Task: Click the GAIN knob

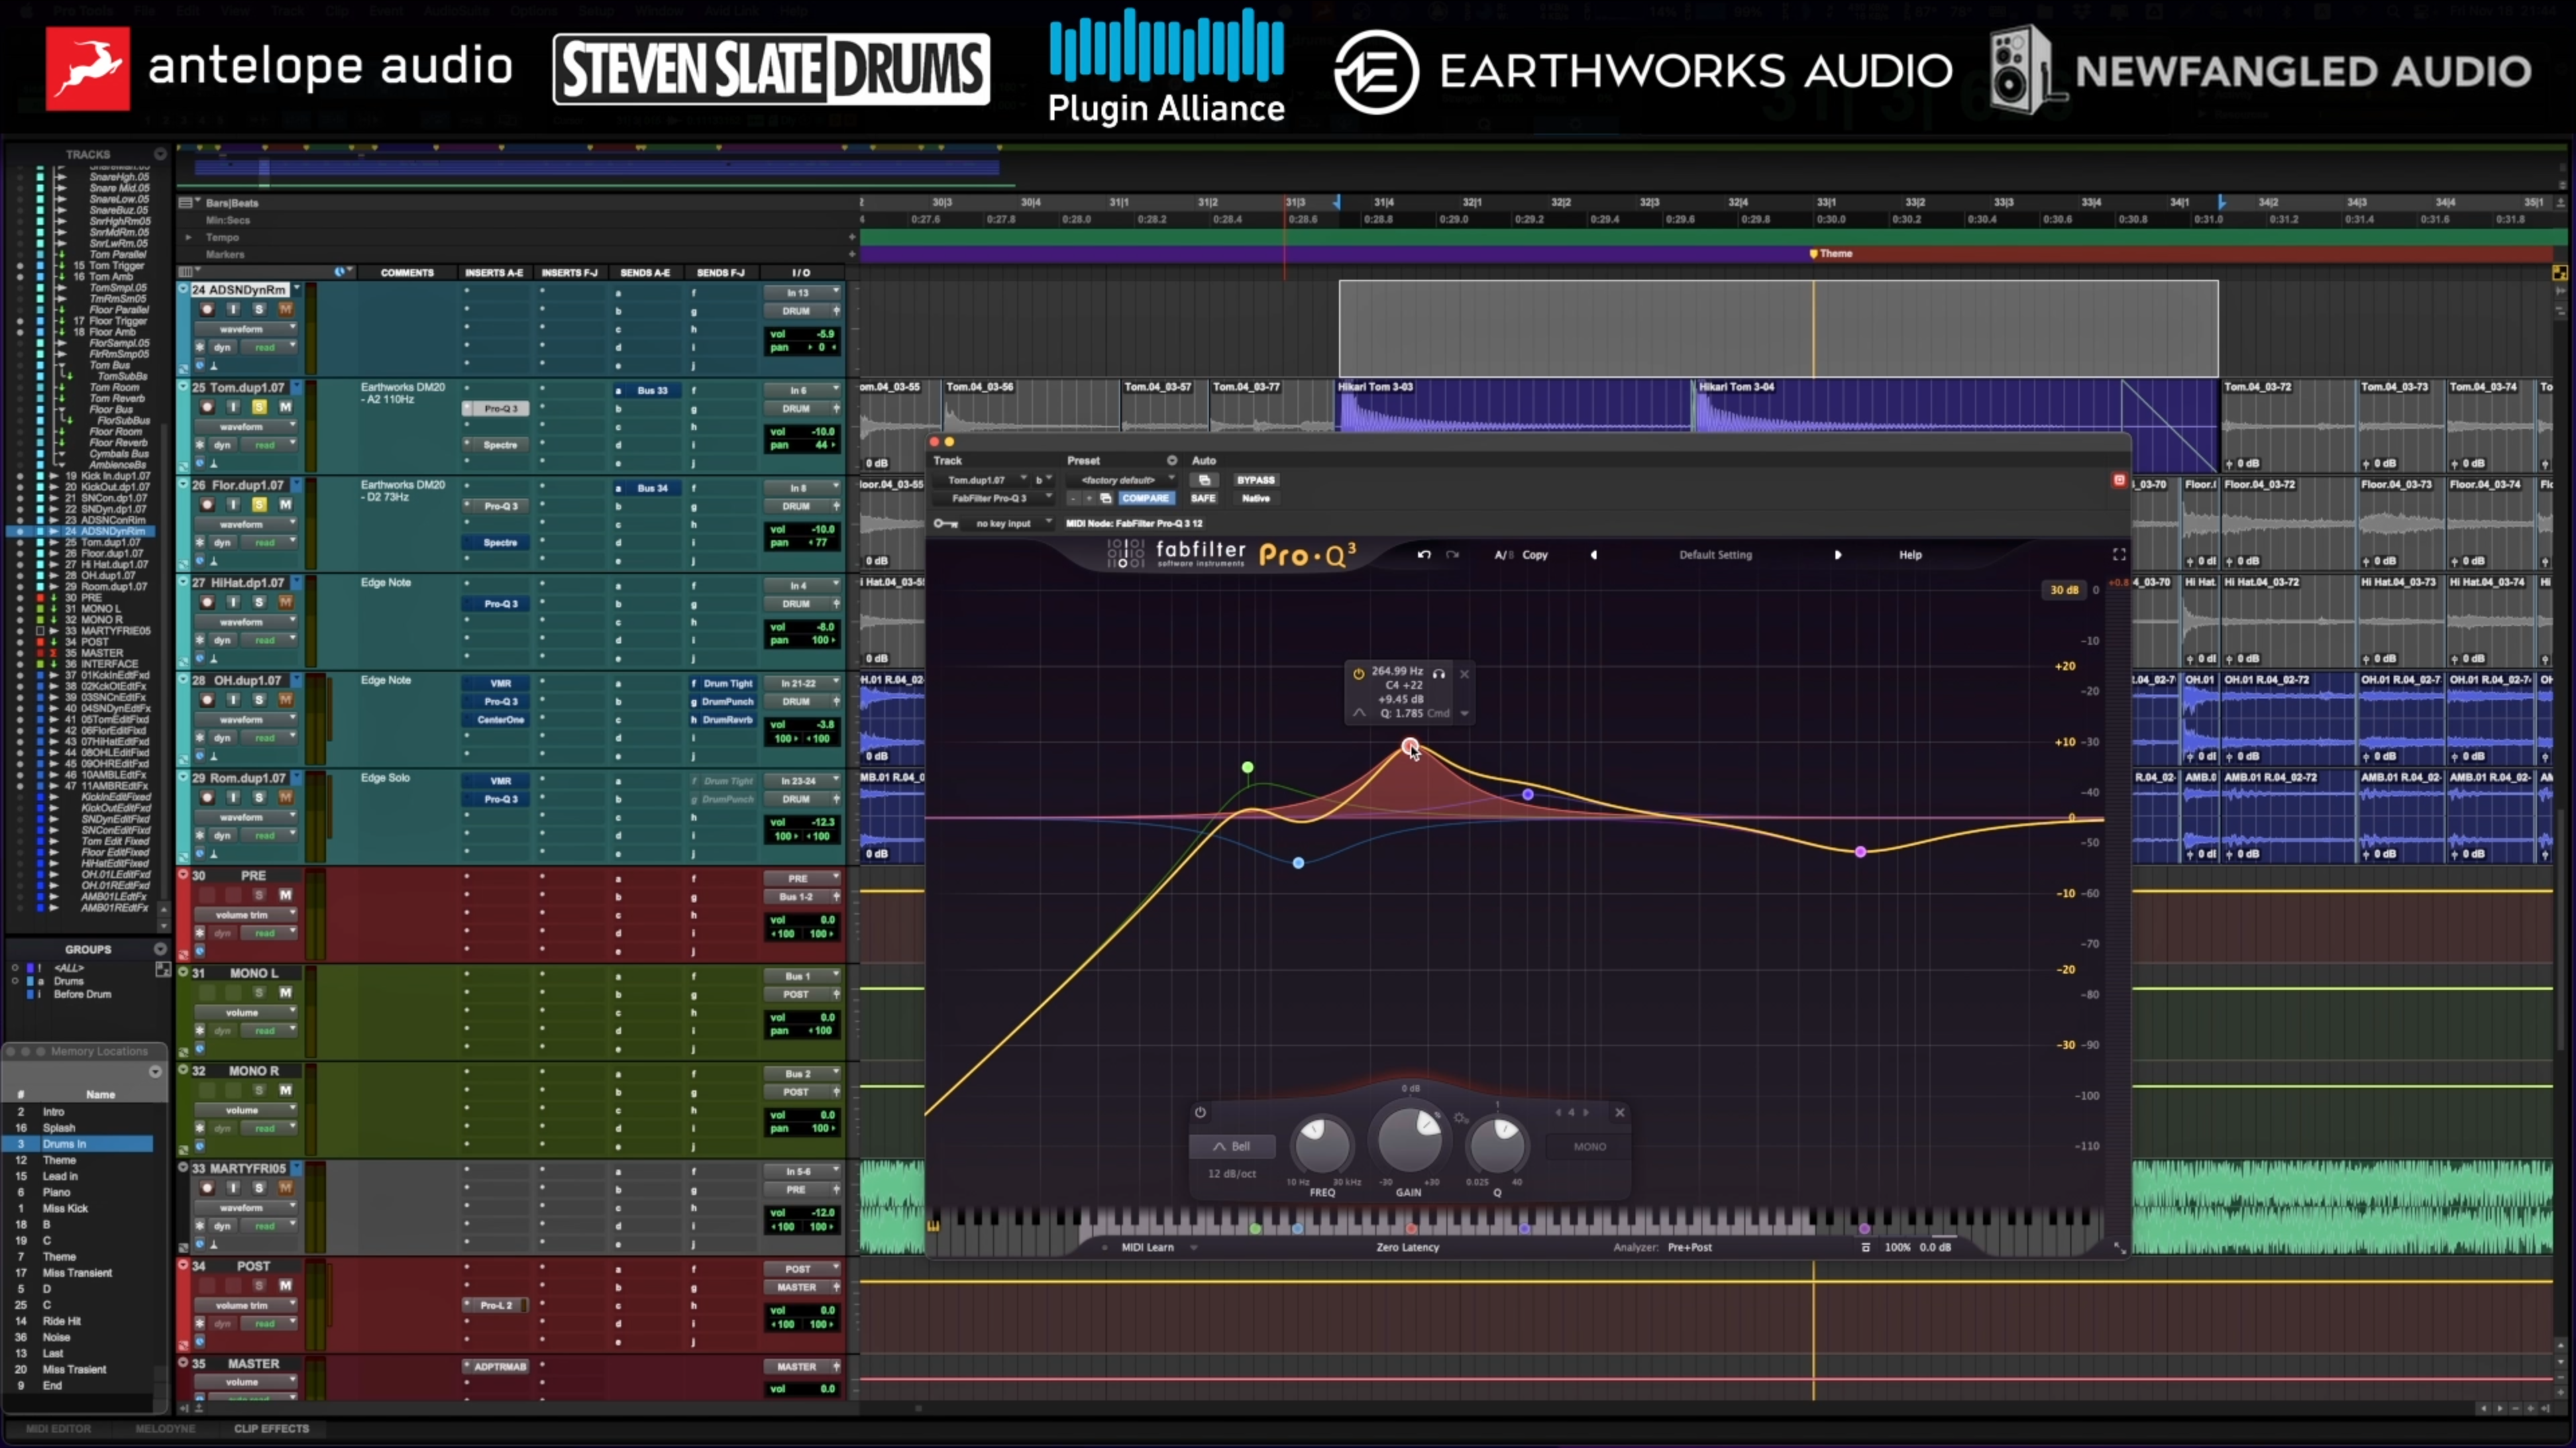Action: (x=1410, y=1140)
